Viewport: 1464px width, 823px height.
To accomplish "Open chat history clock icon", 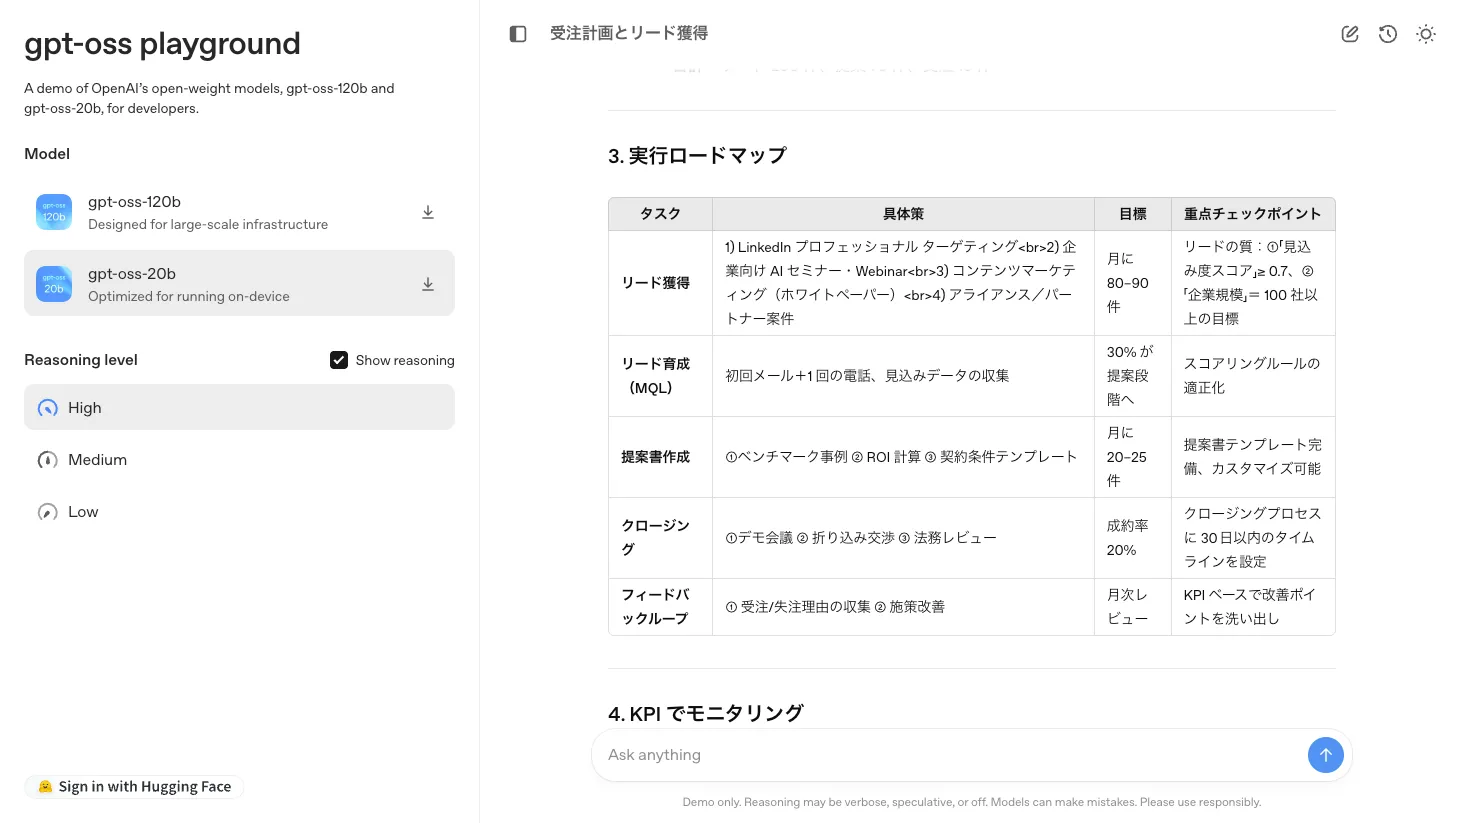I will [x=1388, y=34].
